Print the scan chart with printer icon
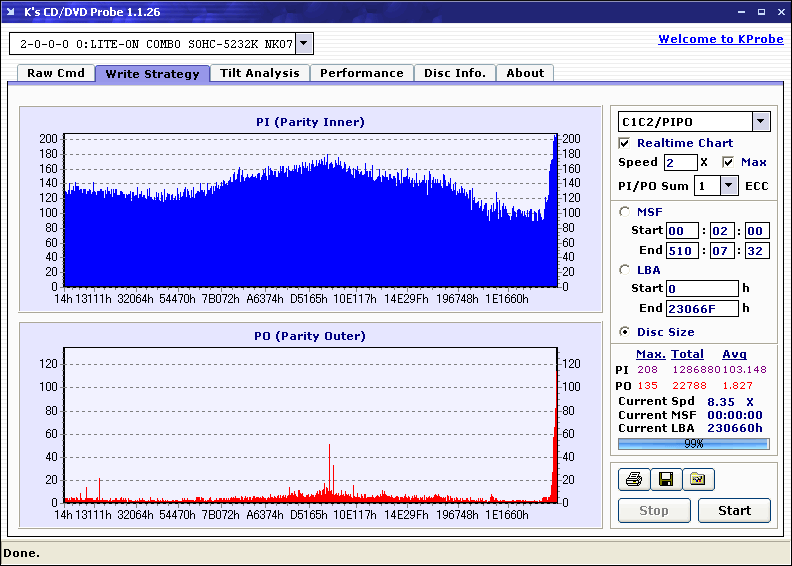This screenshot has width=792, height=566. point(633,480)
